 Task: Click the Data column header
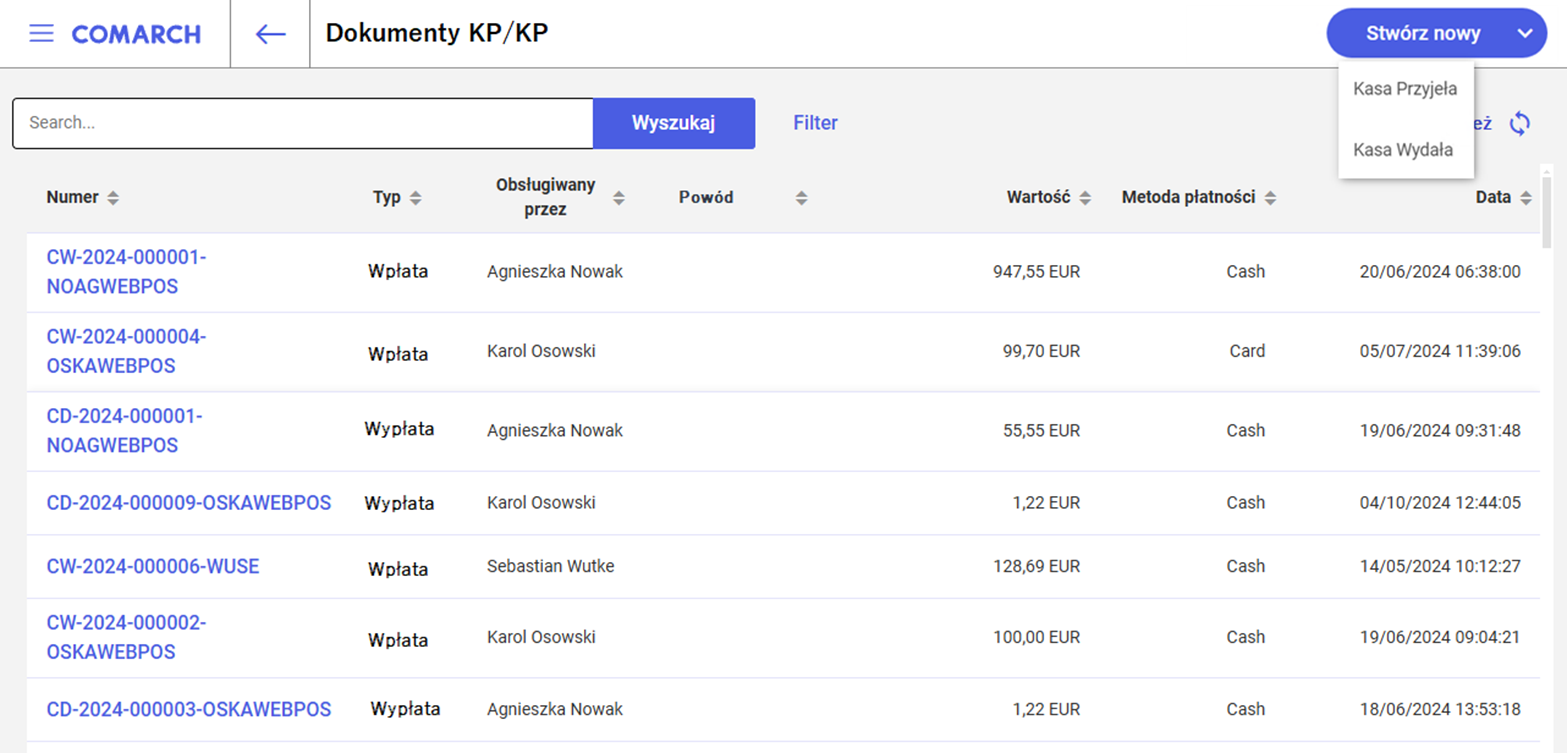(x=1493, y=198)
